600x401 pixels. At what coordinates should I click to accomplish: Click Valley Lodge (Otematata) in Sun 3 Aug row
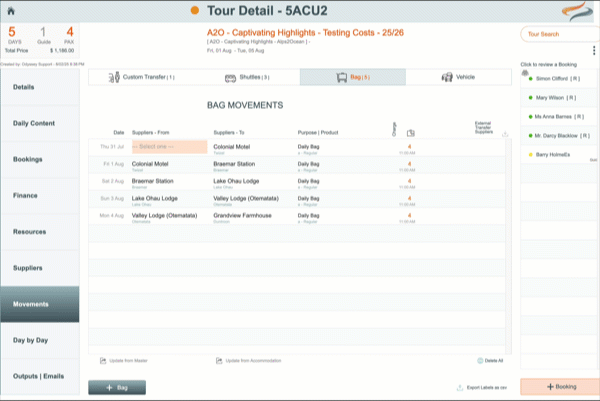[246, 198]
